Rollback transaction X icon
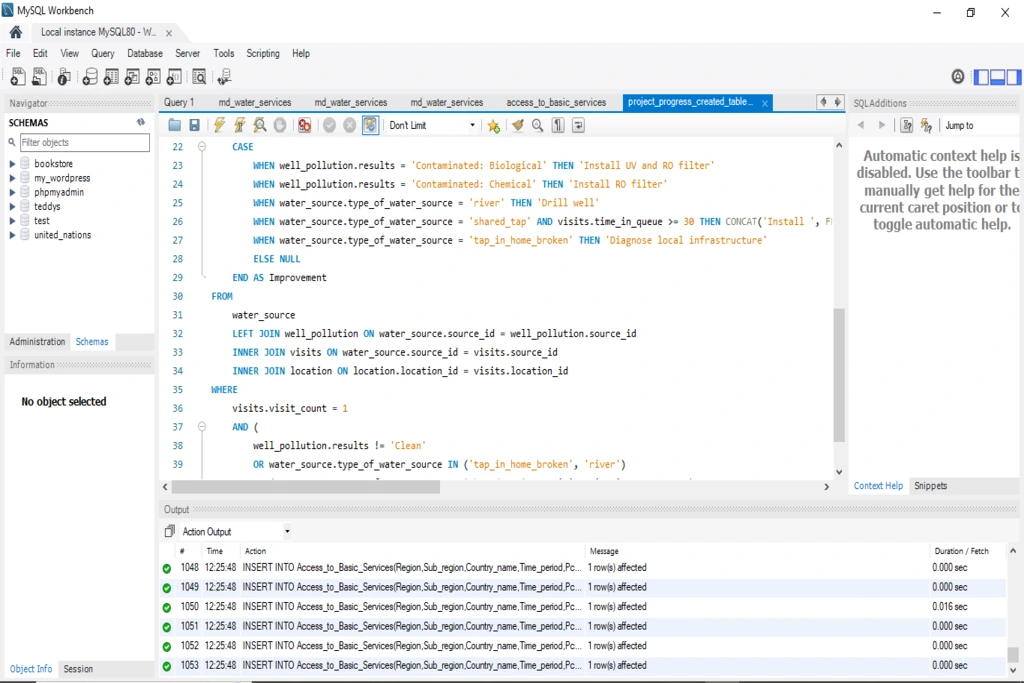Viewport: 1024px width, 683px height. click(x=350, y=125)
